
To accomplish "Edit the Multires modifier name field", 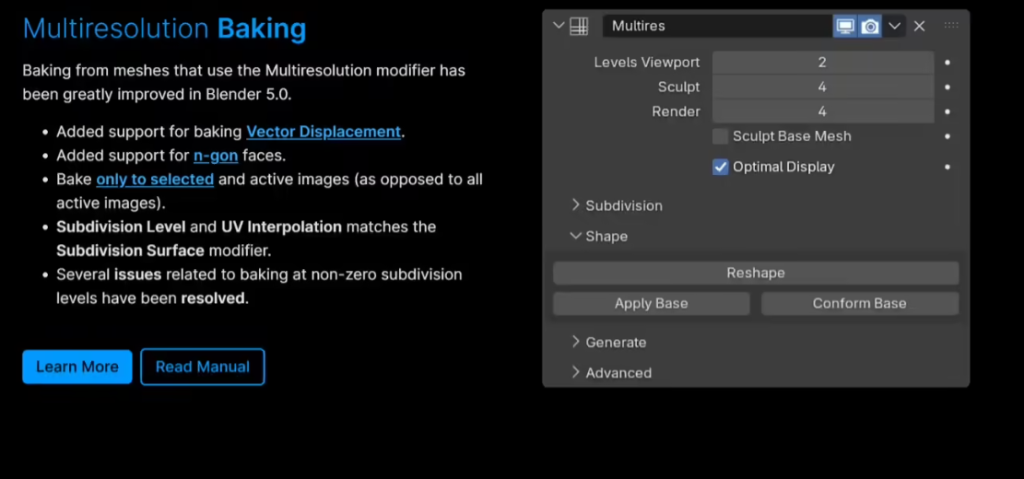I will (717, 26).
